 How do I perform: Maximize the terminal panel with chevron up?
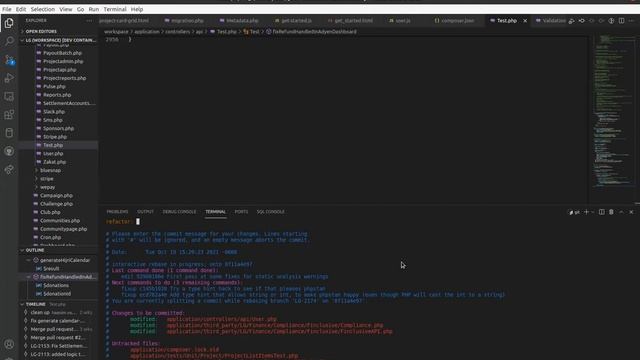tap(621, 212)
